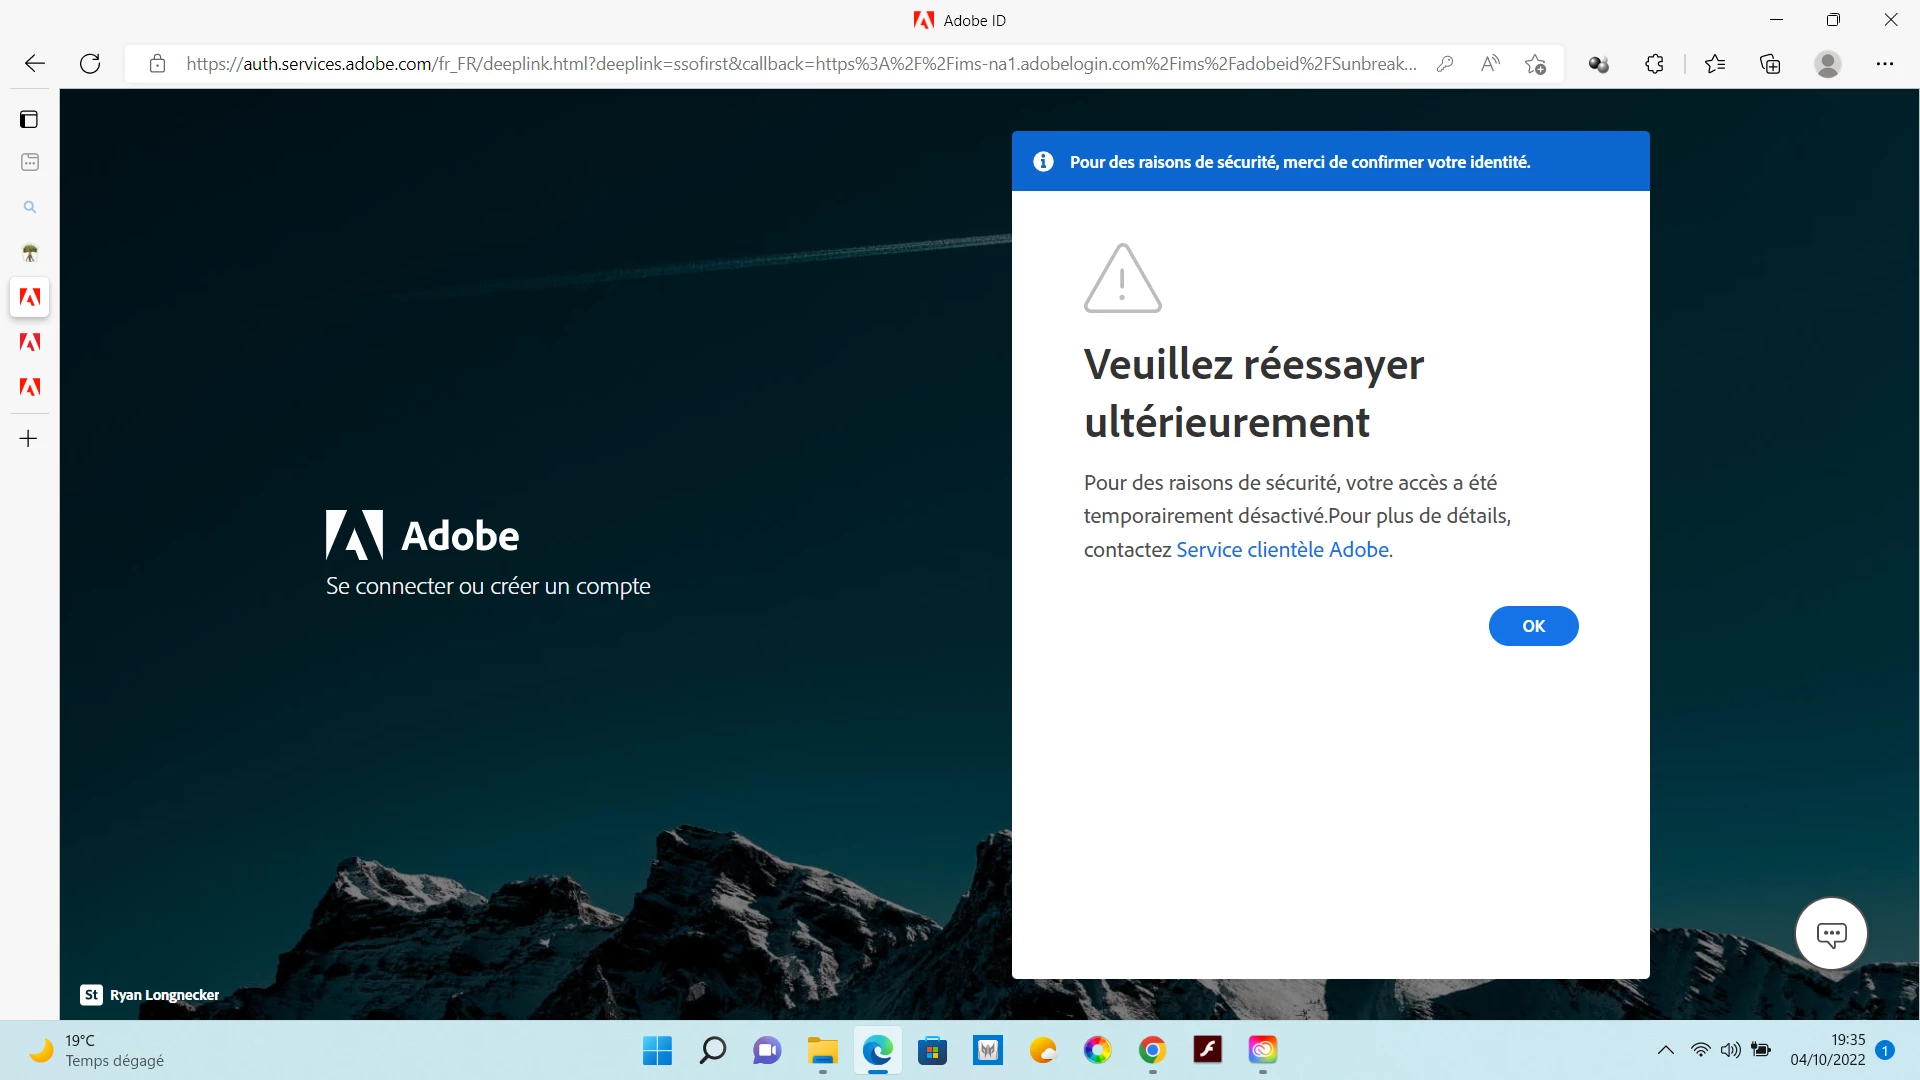Click the site lock icon in address bar
The image size is (1920, 1080).
point(157,64)
